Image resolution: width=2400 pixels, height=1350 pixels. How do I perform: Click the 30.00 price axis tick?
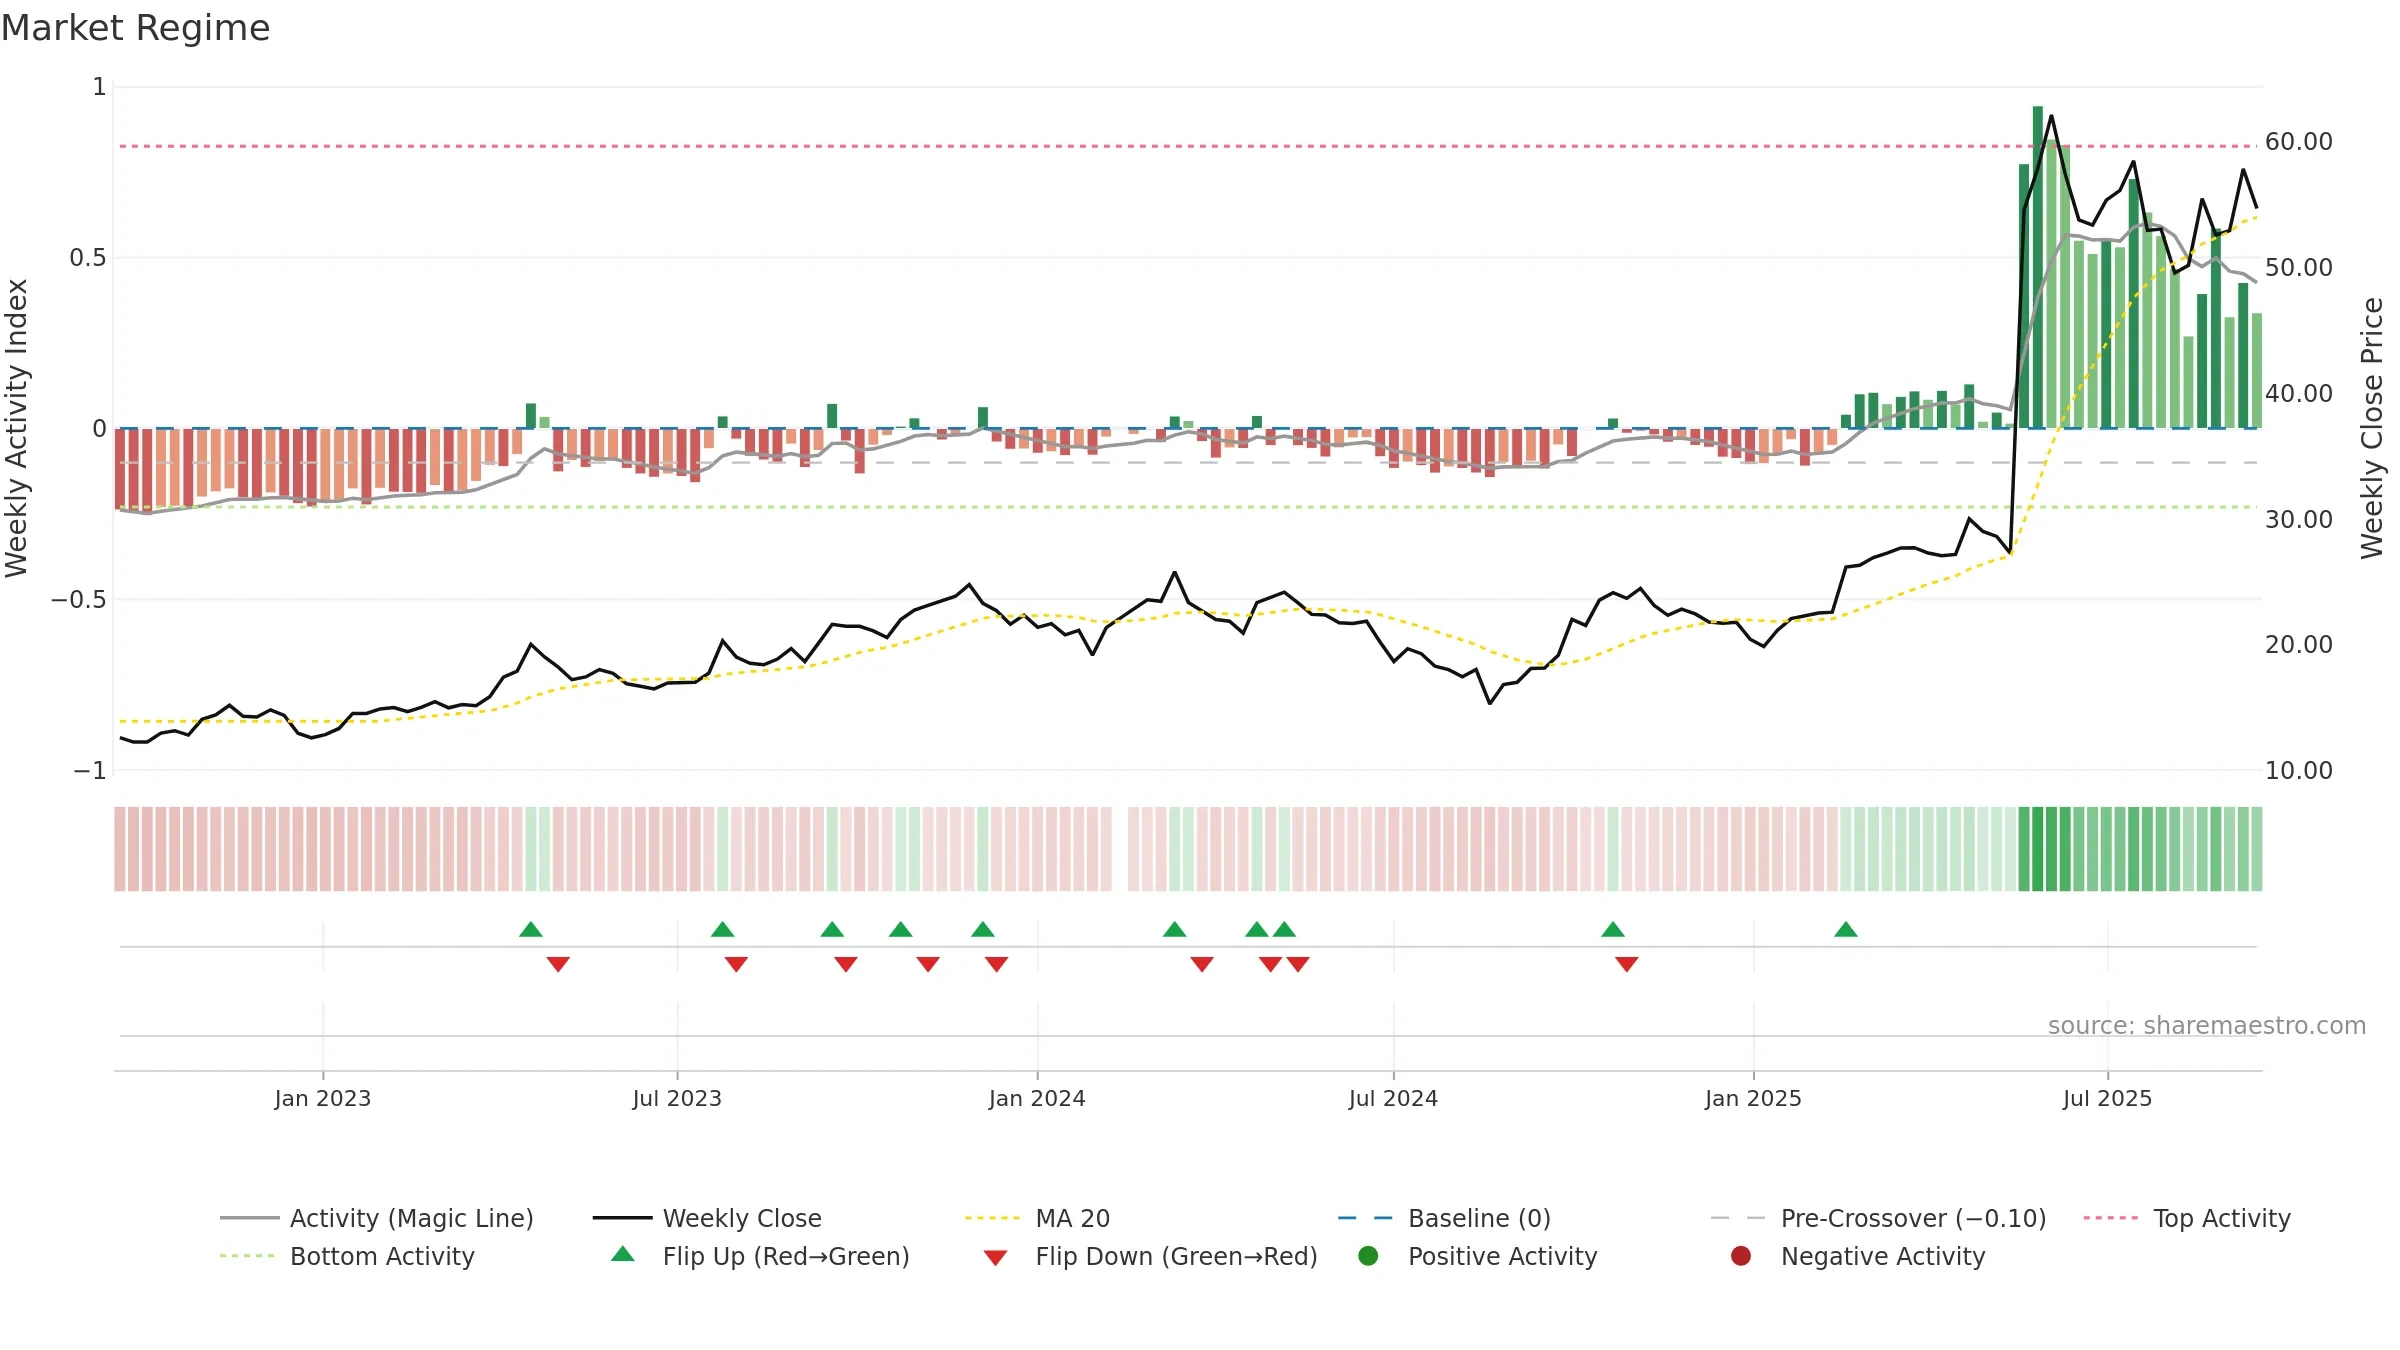[2299, 519]
